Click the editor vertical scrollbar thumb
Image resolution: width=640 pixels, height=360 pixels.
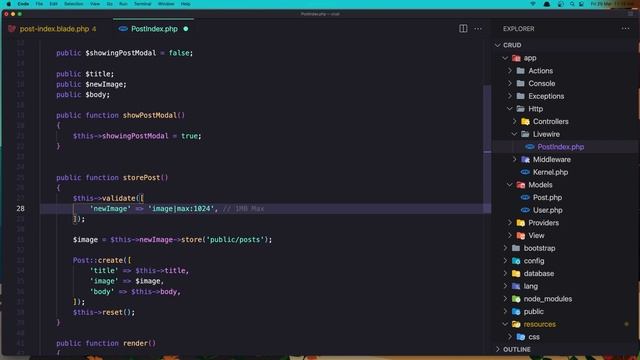coord(487,149)
